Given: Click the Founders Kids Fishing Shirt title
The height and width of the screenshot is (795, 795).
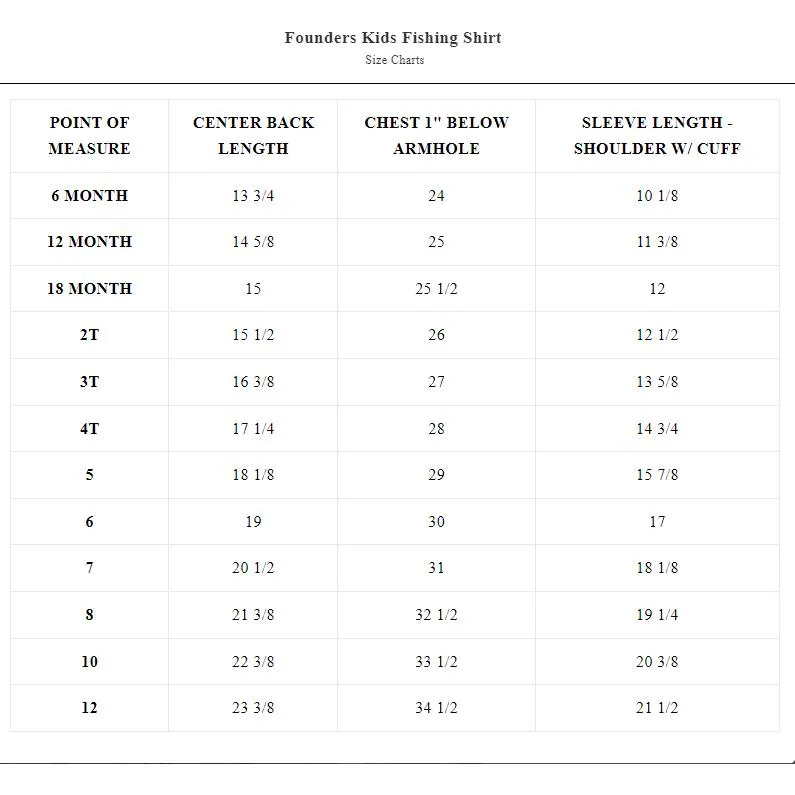Looking at the screenshot, I should (393, 38).
